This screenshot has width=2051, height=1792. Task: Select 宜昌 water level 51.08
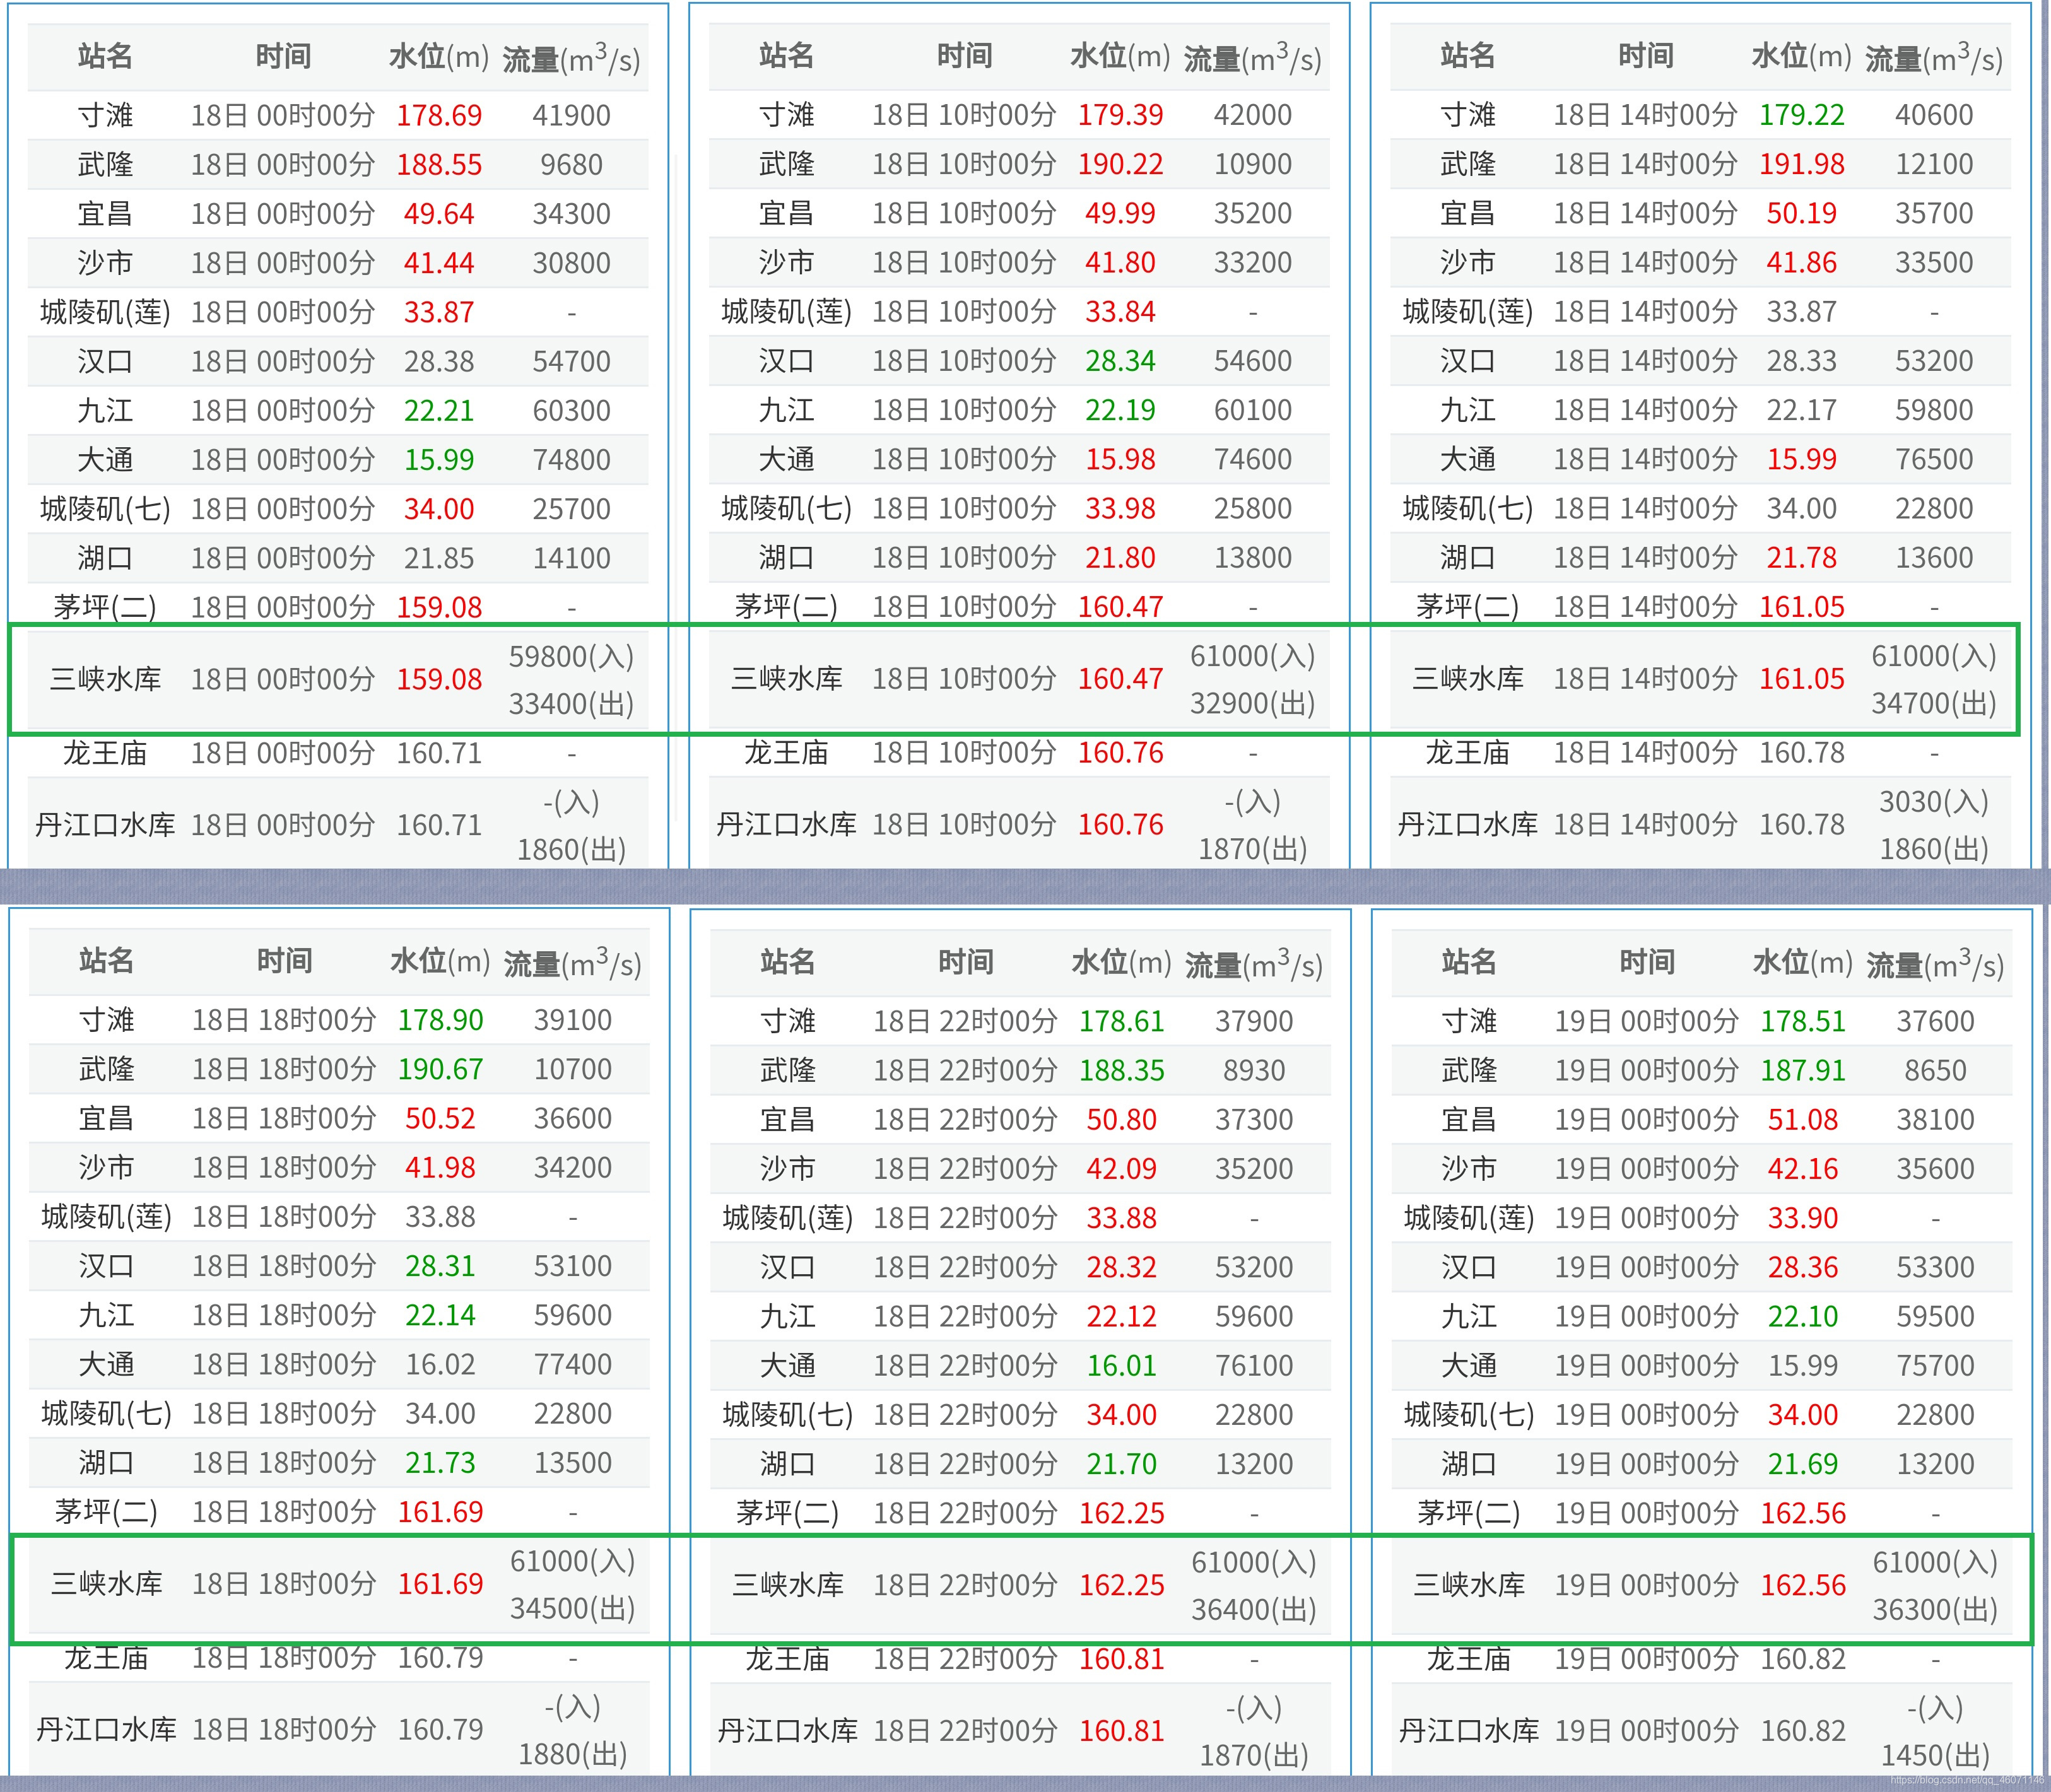tap(1802, 1119)
